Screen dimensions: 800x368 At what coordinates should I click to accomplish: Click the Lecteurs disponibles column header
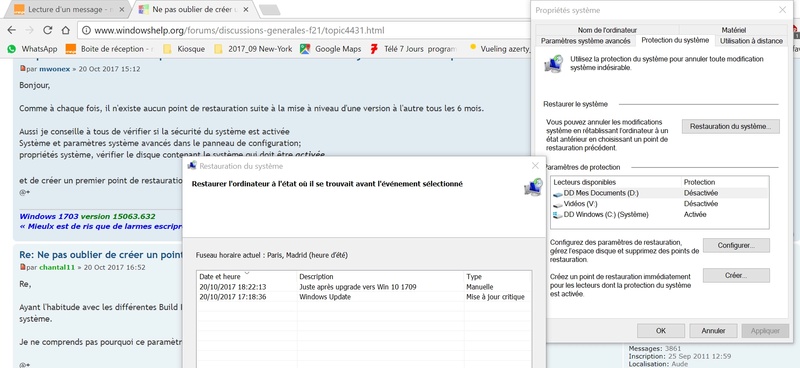coord(616,182)
